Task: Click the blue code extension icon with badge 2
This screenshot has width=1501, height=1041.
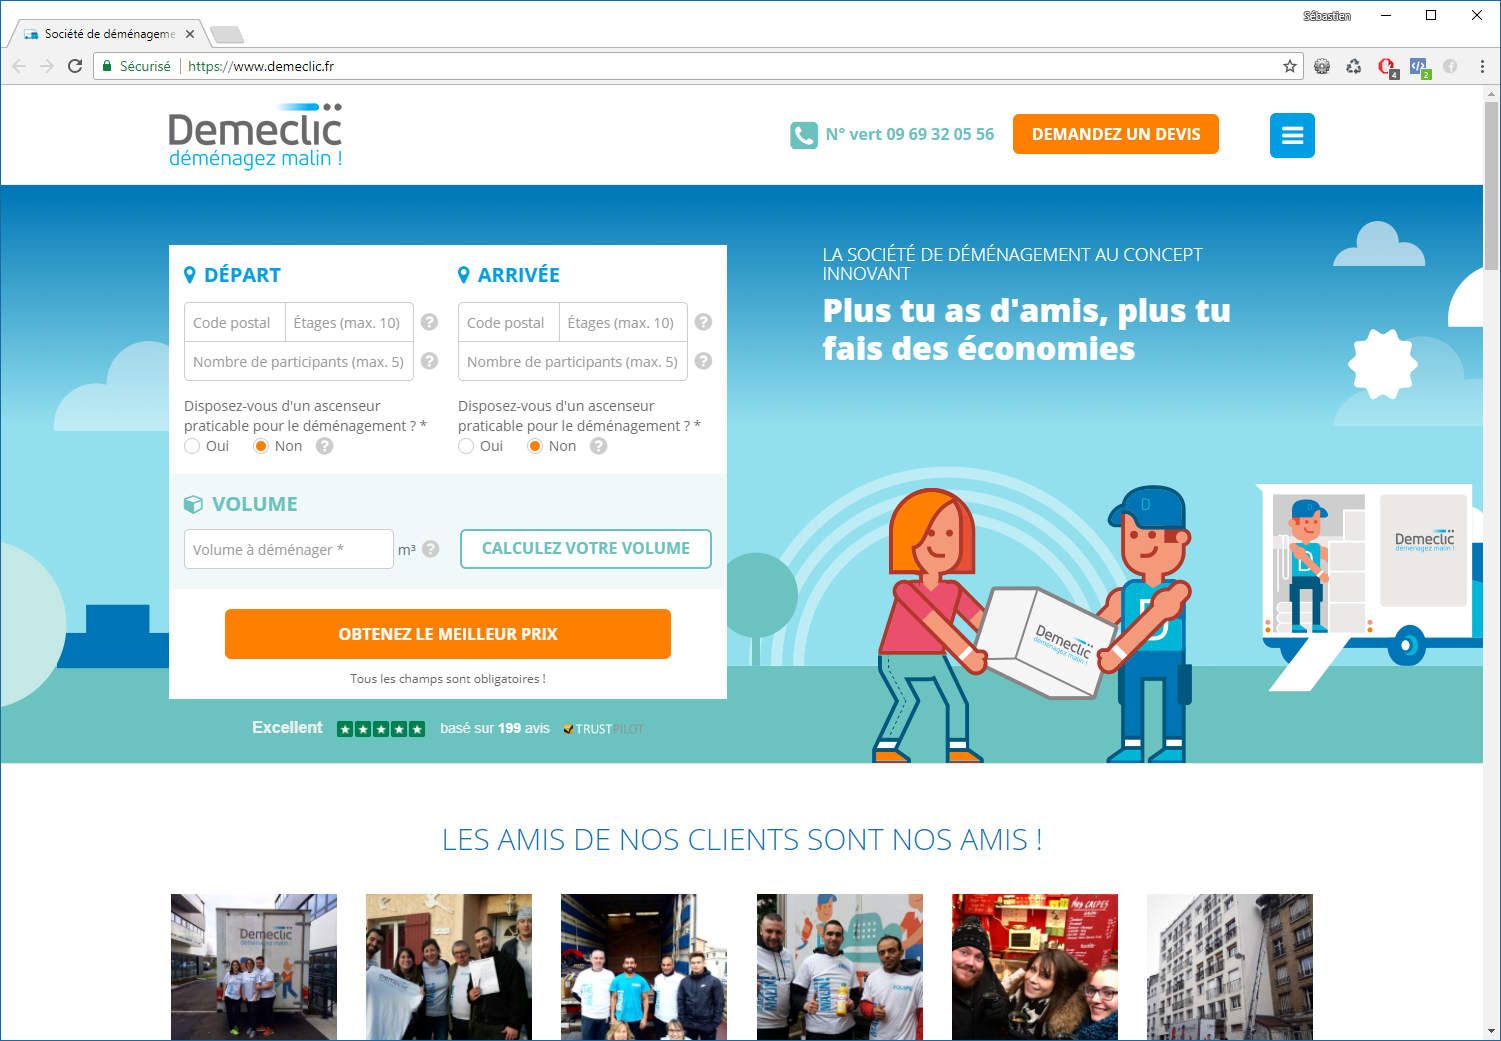Action: (1419, 67)
